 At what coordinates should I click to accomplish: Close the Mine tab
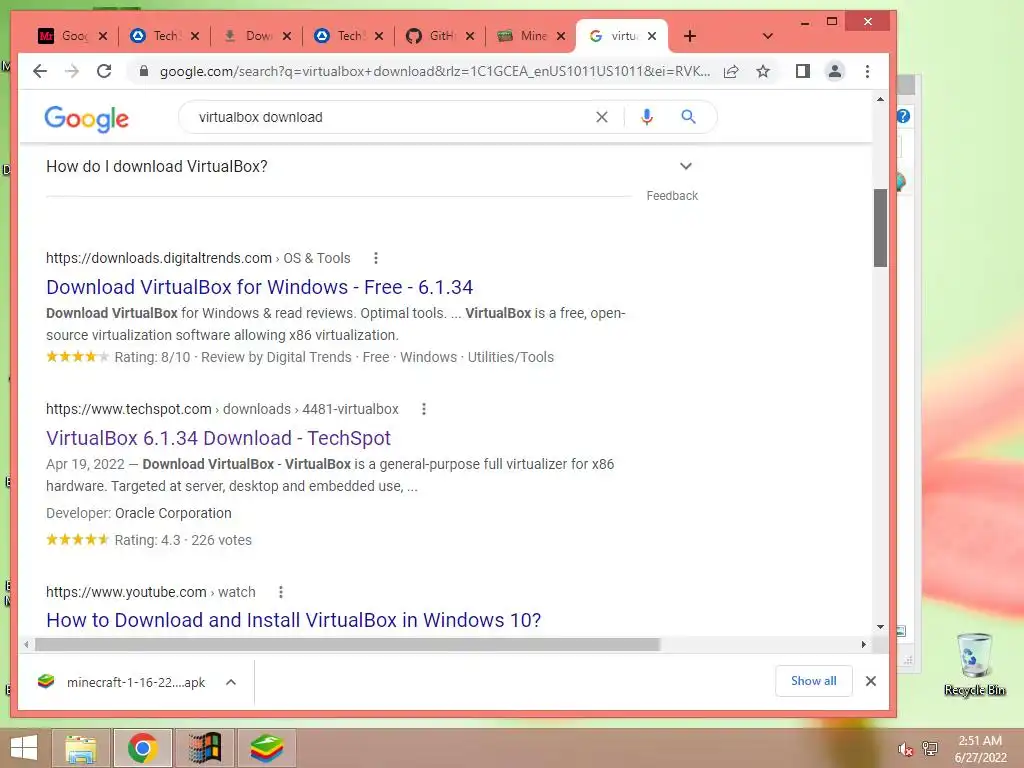[x=561, y=36]
